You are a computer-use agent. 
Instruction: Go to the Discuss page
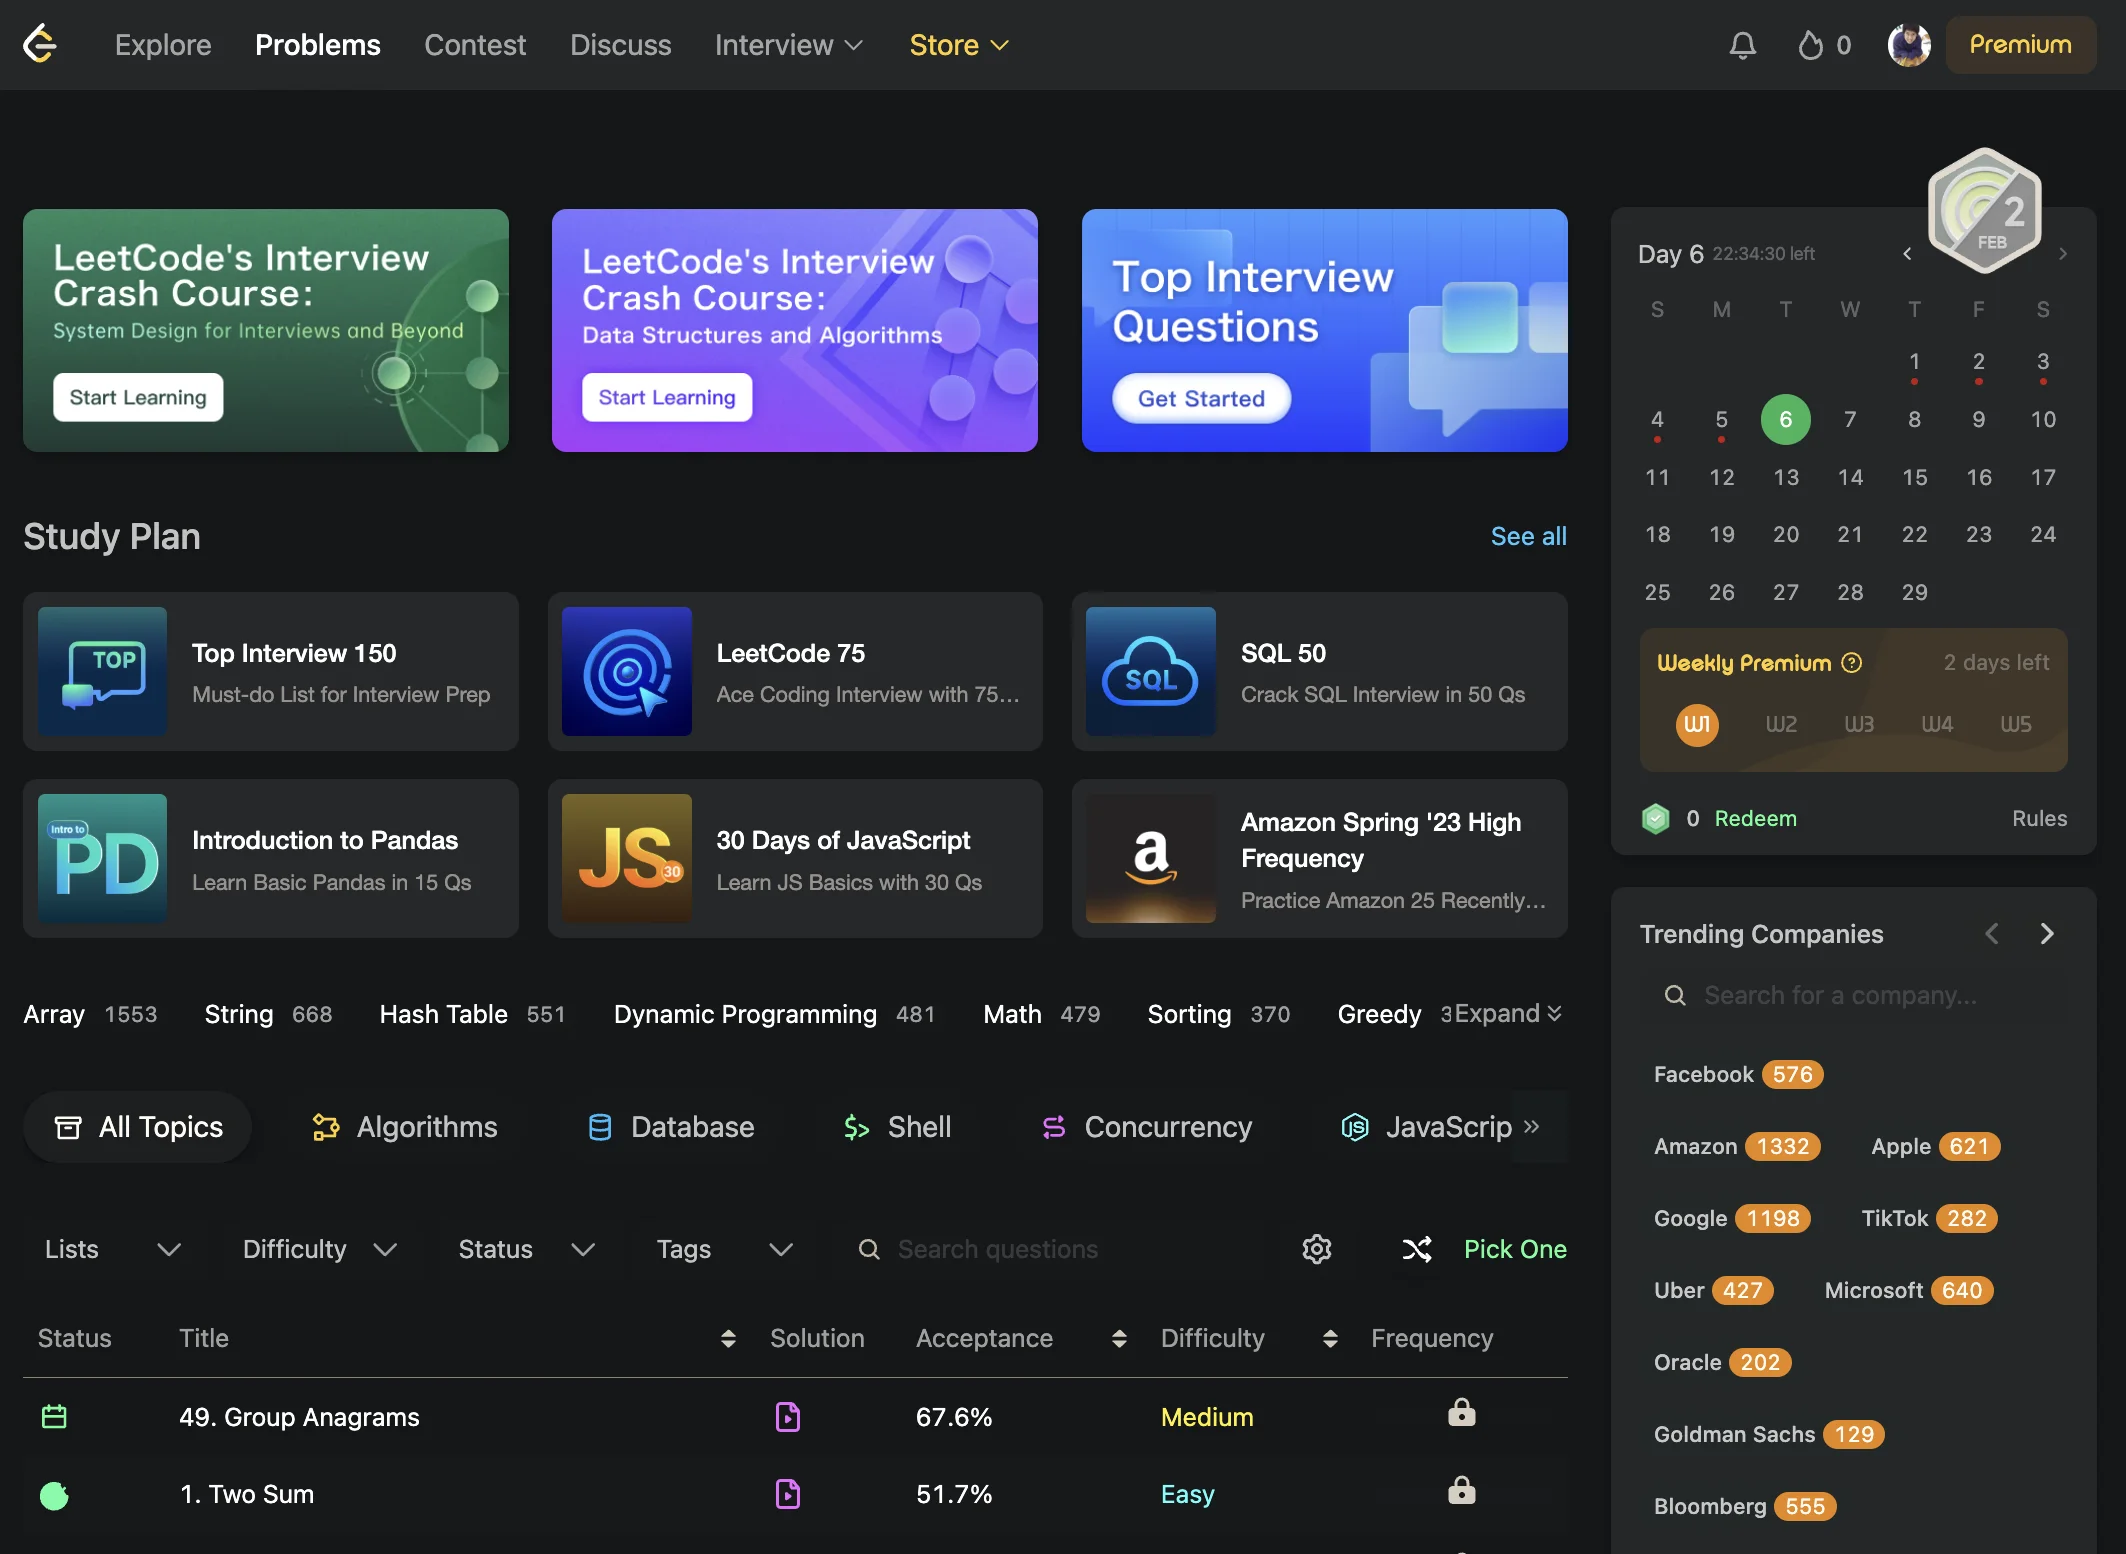pyautogui.click(x=621, y=45)
